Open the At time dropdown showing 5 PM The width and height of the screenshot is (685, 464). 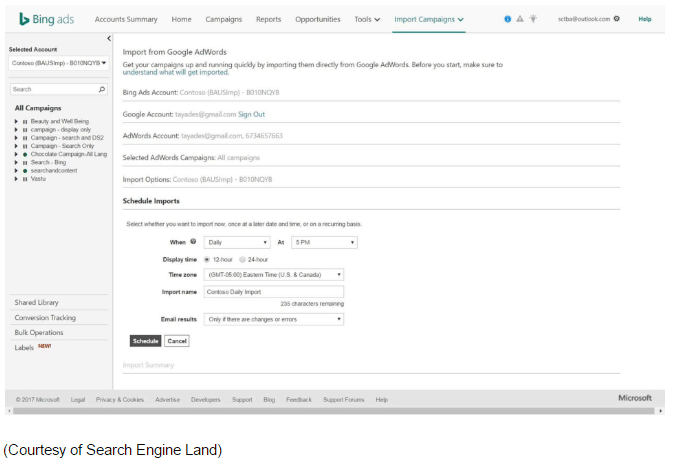324,242
